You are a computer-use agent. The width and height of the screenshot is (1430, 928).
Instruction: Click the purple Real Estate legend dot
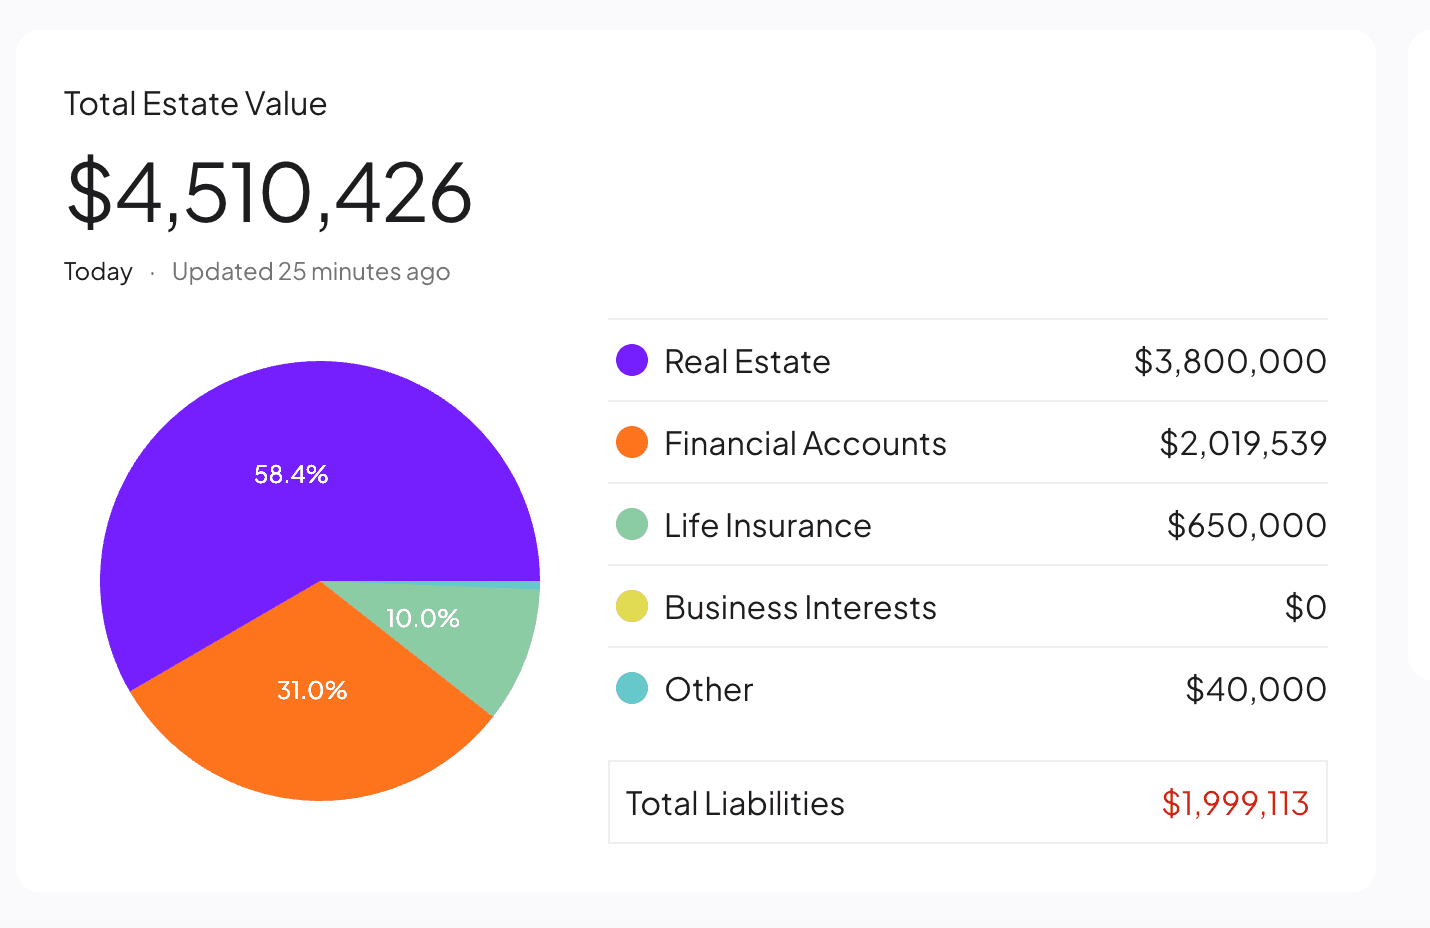point(632,360)
